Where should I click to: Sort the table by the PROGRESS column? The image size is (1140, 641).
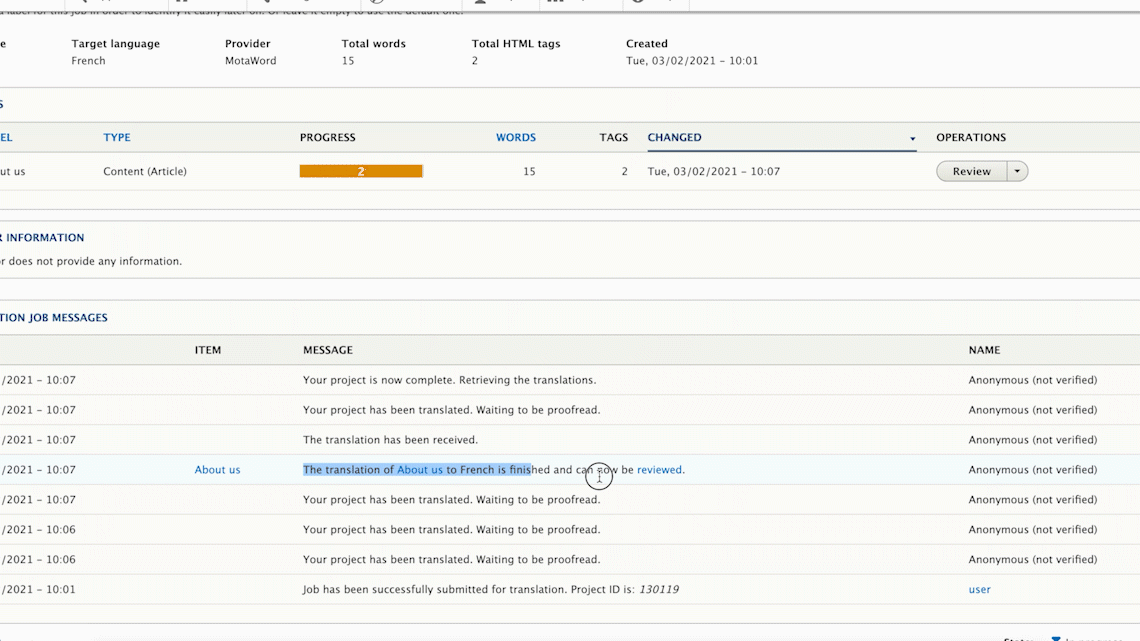click(x=328, y=137)
